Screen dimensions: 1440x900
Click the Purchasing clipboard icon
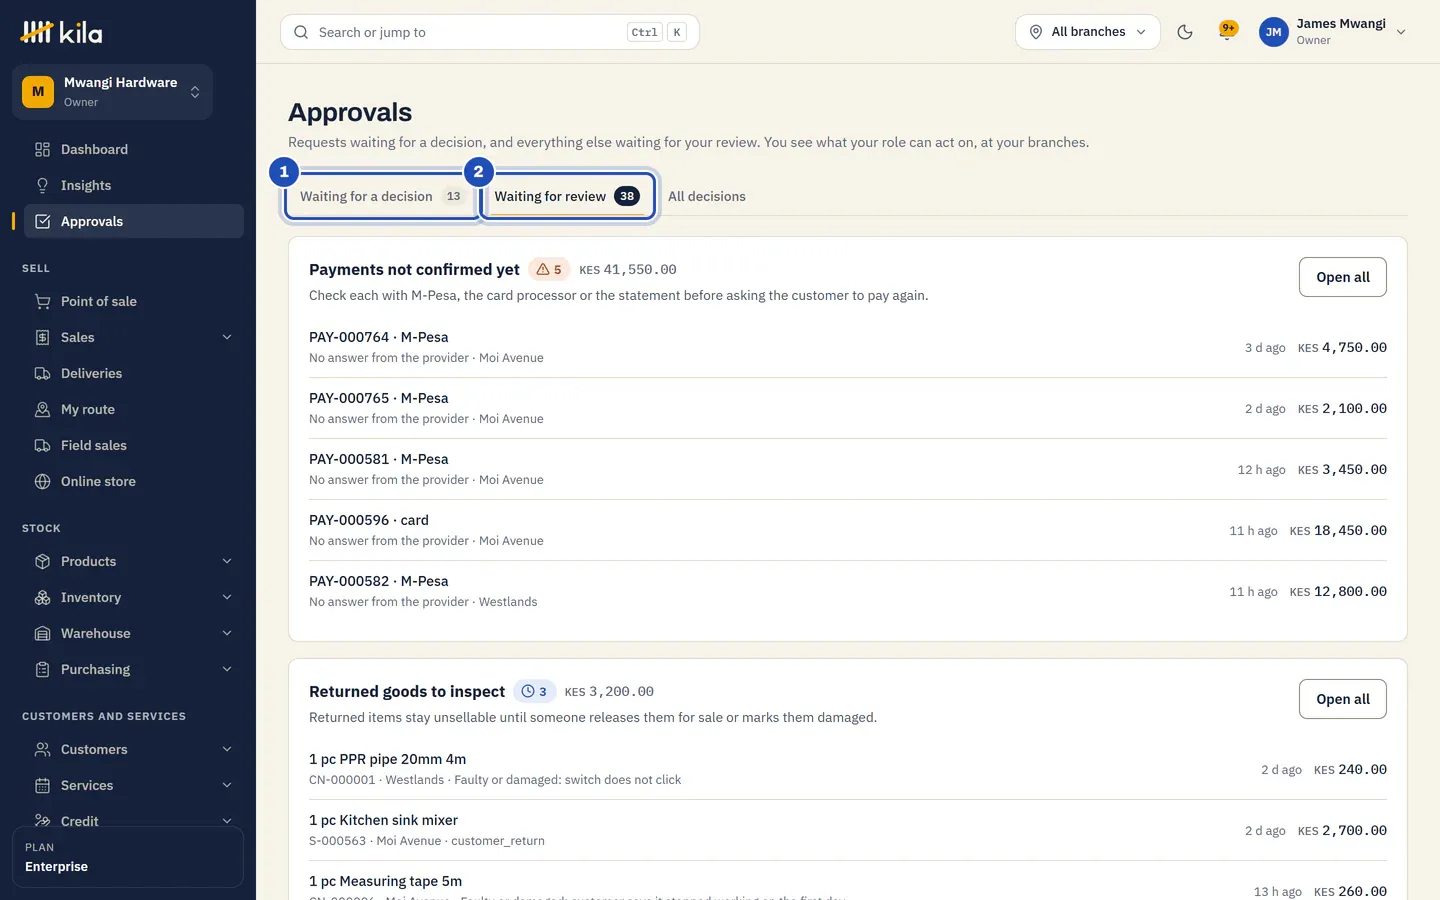pyautogui.click(x=42, y=670)
